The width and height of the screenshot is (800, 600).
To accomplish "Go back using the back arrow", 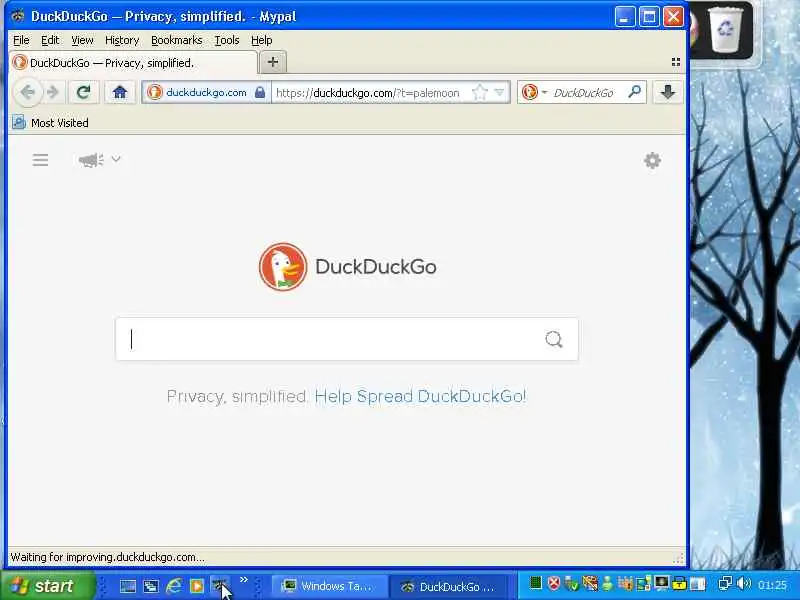I will point(28,92).
